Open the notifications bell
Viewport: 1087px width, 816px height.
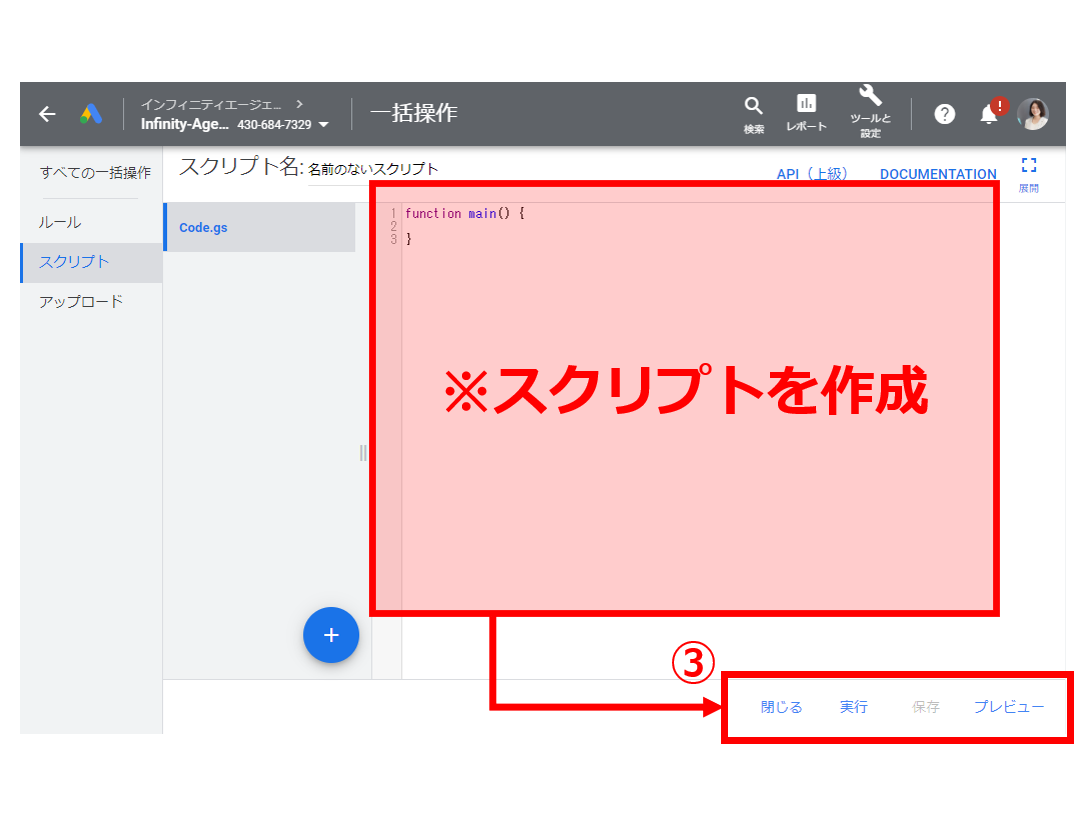[x=989, y=116]
